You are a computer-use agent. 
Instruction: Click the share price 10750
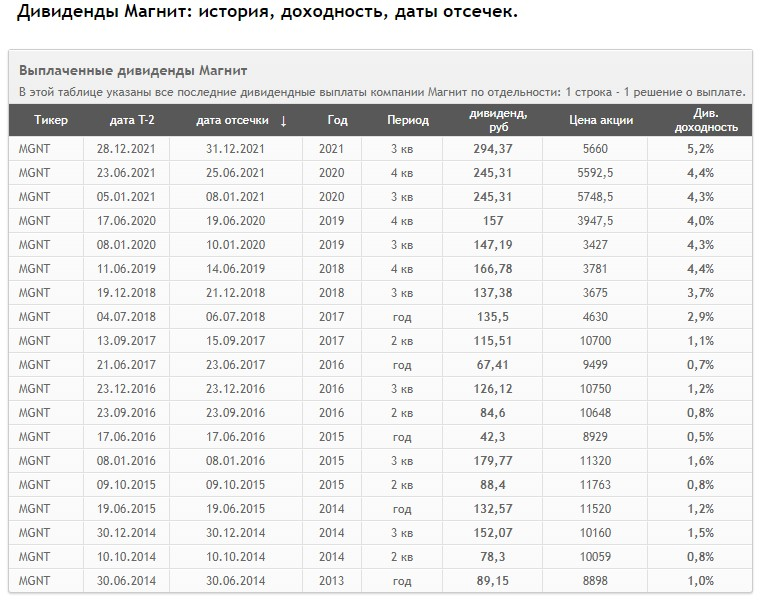pyautogui.click(x=595, y=388)
